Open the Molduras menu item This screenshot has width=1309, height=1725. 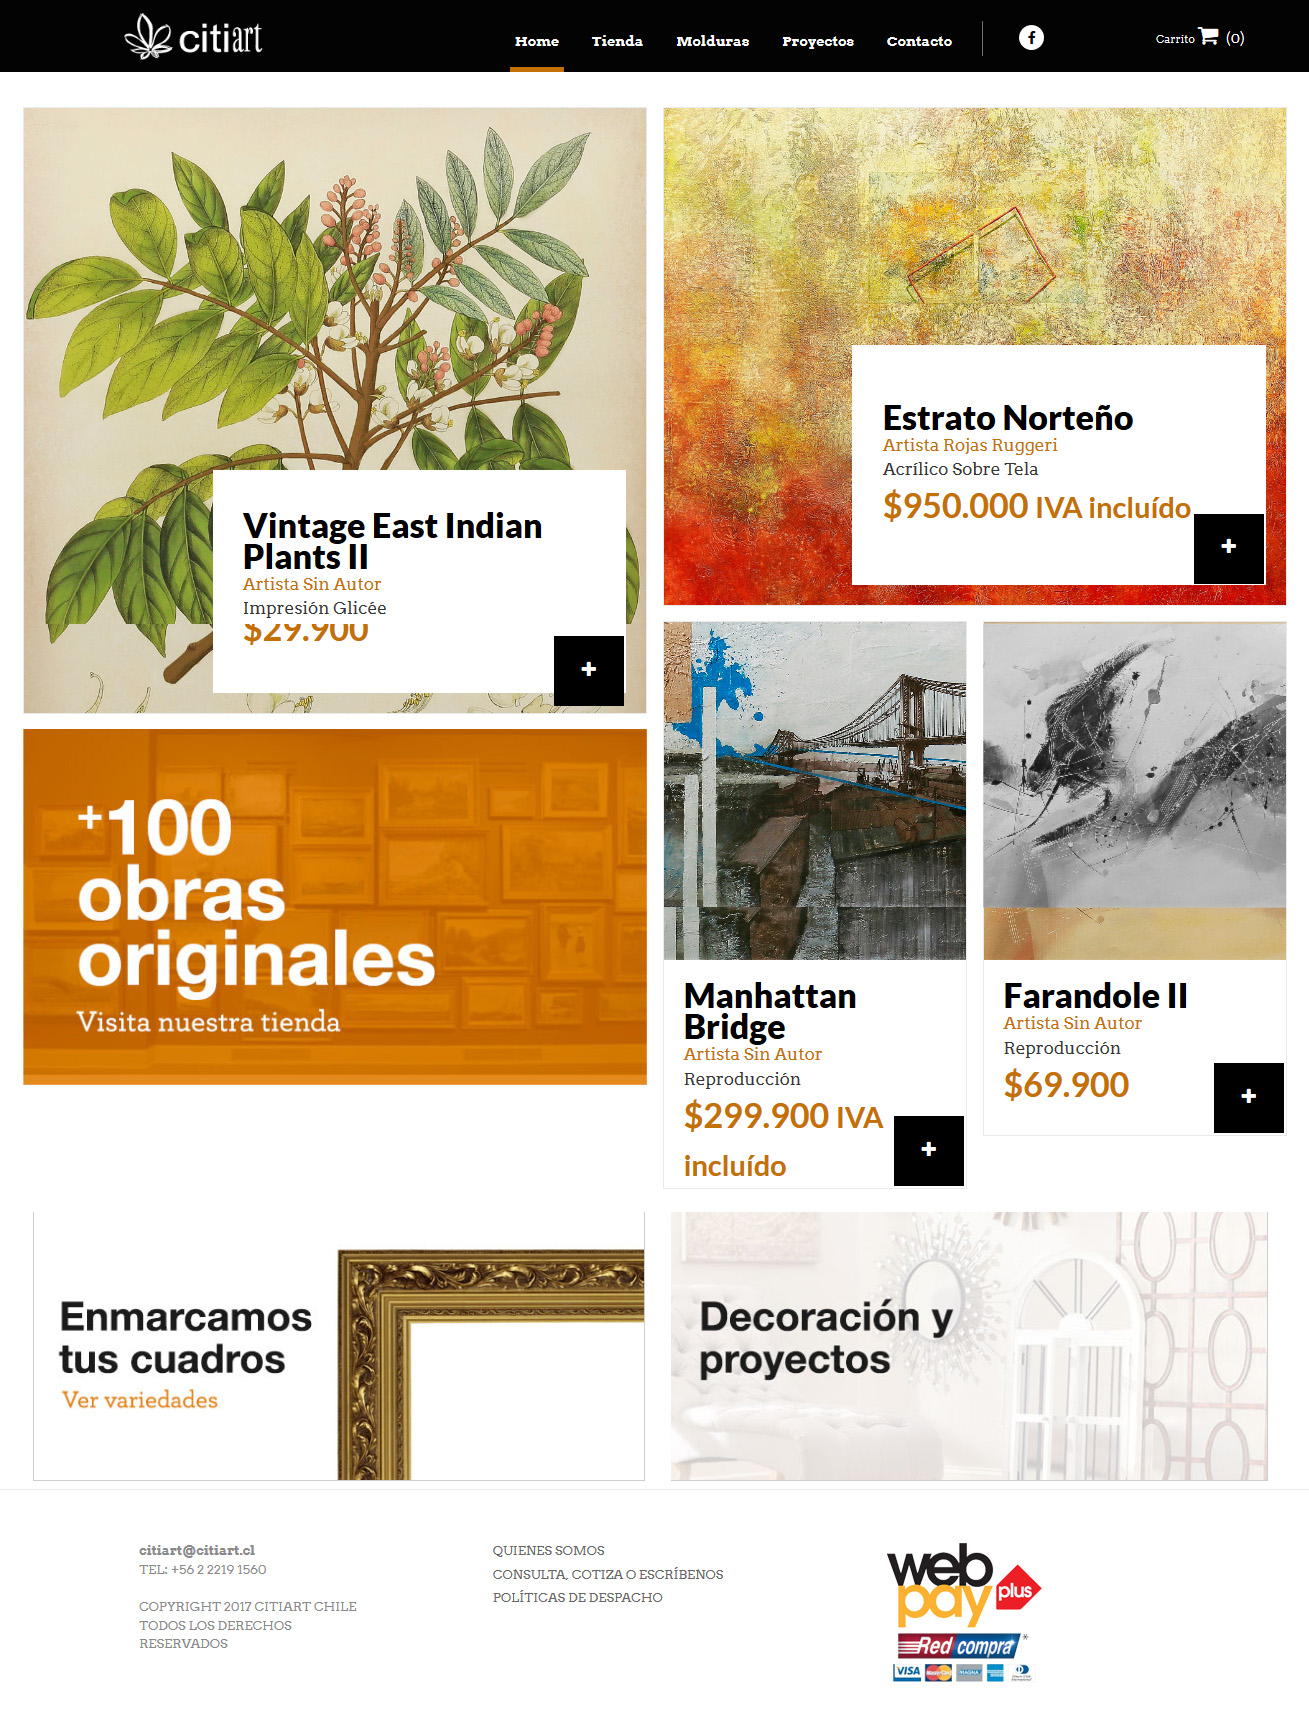click(713, 41)
